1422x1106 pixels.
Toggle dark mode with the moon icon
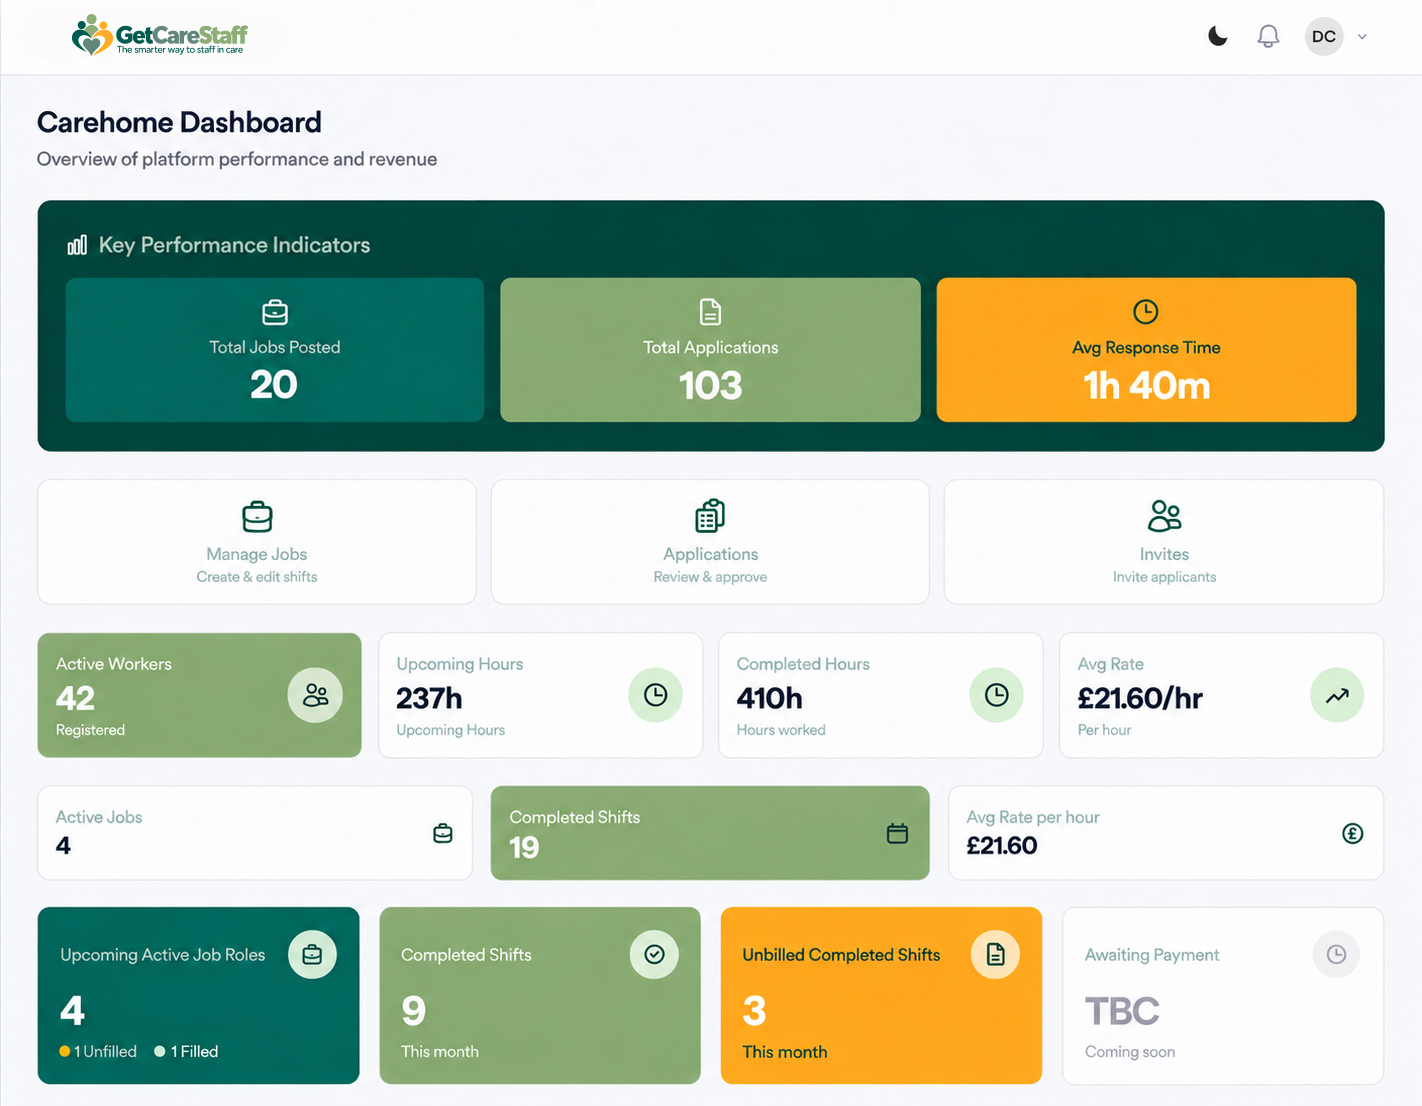click(1218, 37)
